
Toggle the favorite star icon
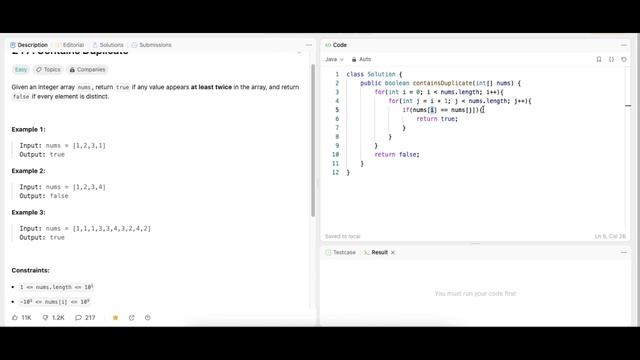click(116, 318)
